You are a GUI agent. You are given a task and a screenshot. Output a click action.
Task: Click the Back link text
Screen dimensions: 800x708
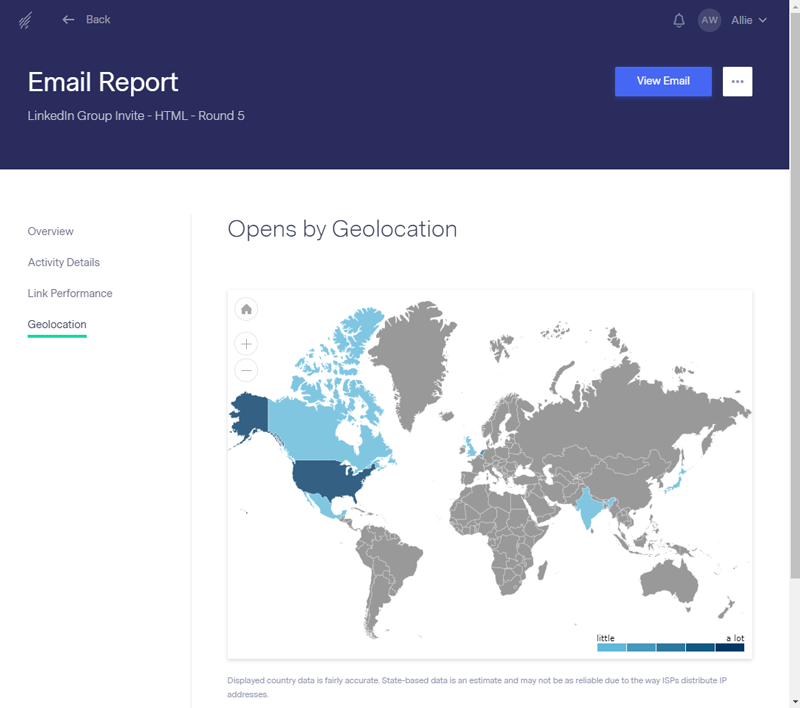click(98, 20)
